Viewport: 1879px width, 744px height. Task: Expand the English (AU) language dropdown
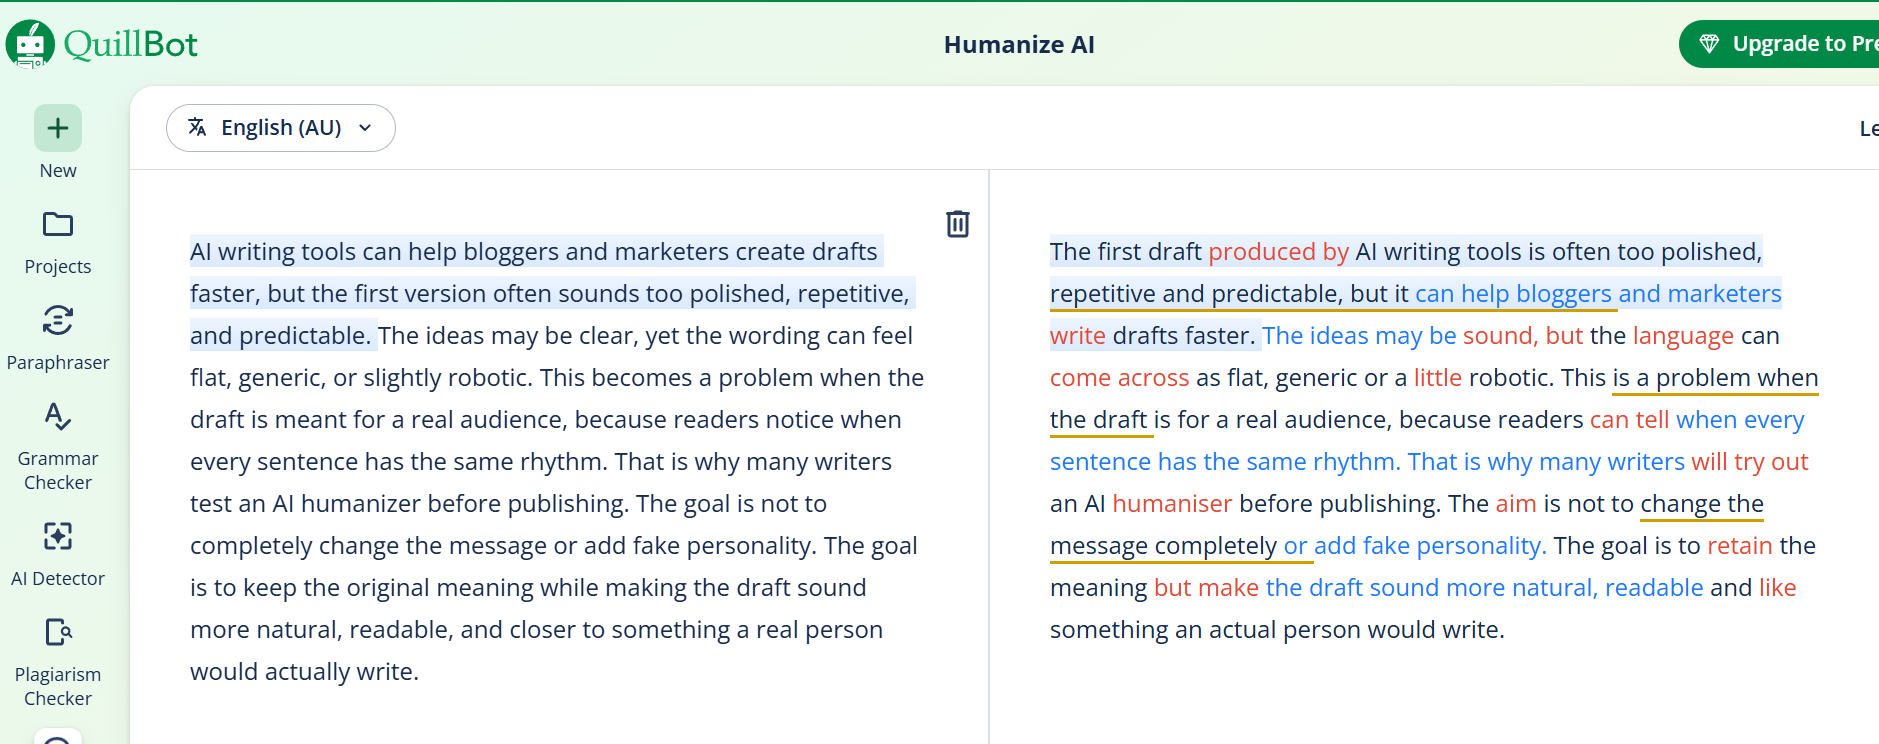pyautogui.click(x=281, y=128)
